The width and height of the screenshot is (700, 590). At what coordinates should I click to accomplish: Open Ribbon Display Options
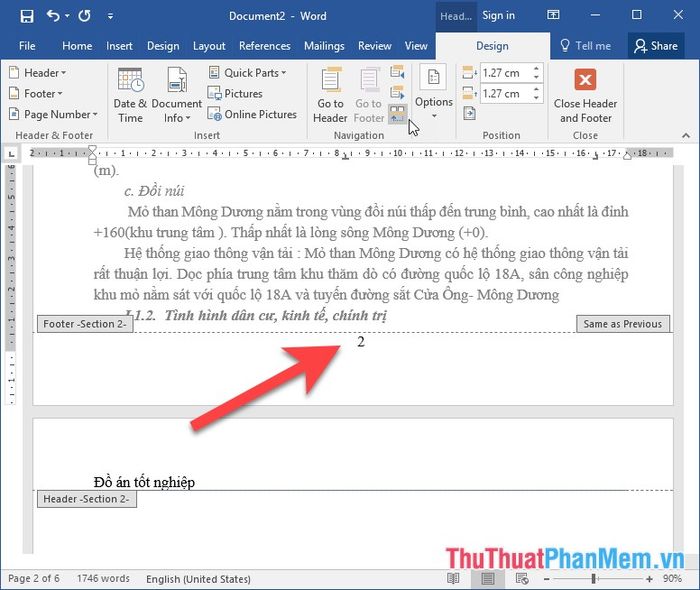coord(553,15)
